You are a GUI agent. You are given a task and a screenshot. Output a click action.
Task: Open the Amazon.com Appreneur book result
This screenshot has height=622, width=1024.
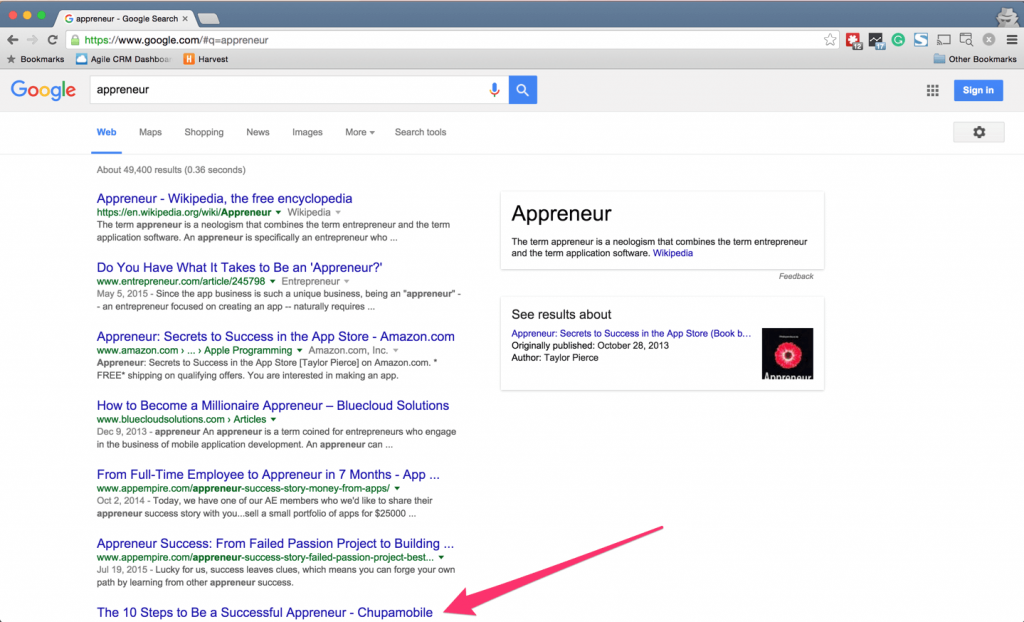[276, 336]
